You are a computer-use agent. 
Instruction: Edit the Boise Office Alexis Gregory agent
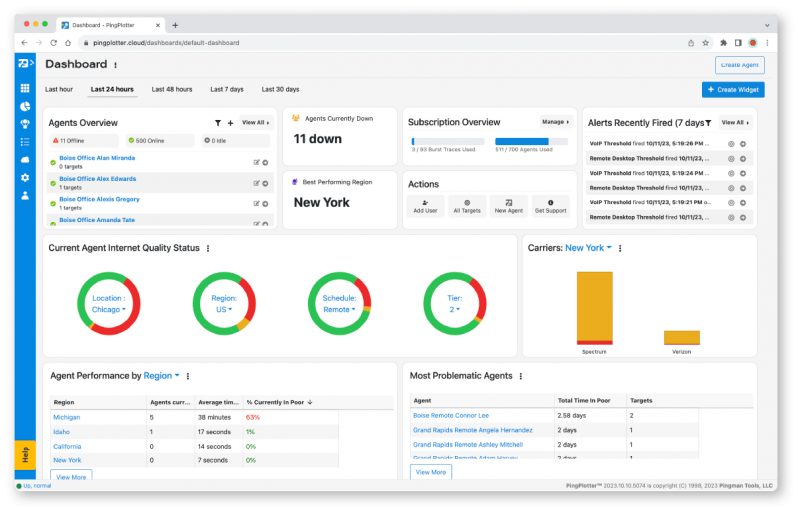[257, 204]
